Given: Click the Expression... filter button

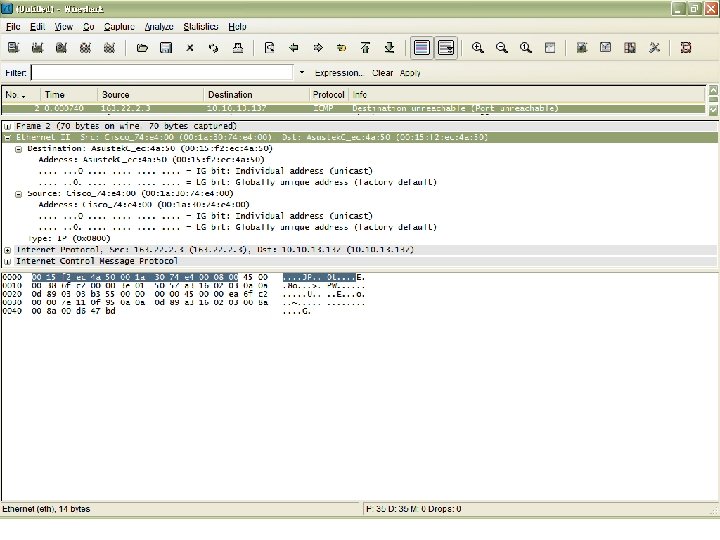Looking at the screenshot, I should click(339, 73).
